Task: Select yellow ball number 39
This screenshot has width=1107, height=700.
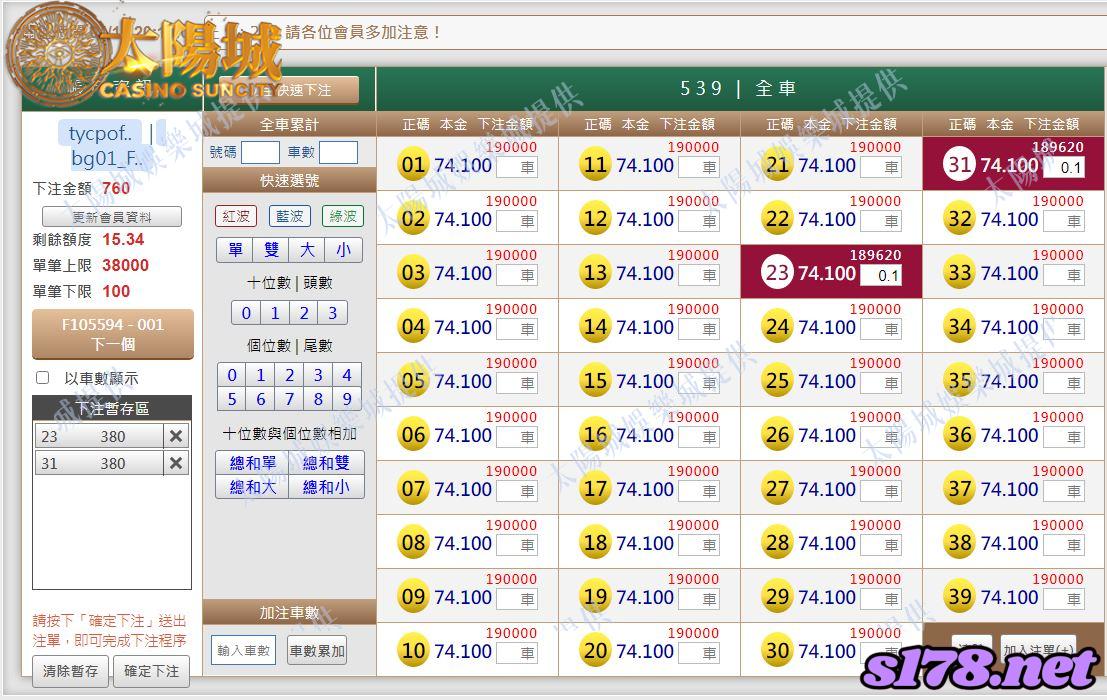Action: (x=959, y=597)
